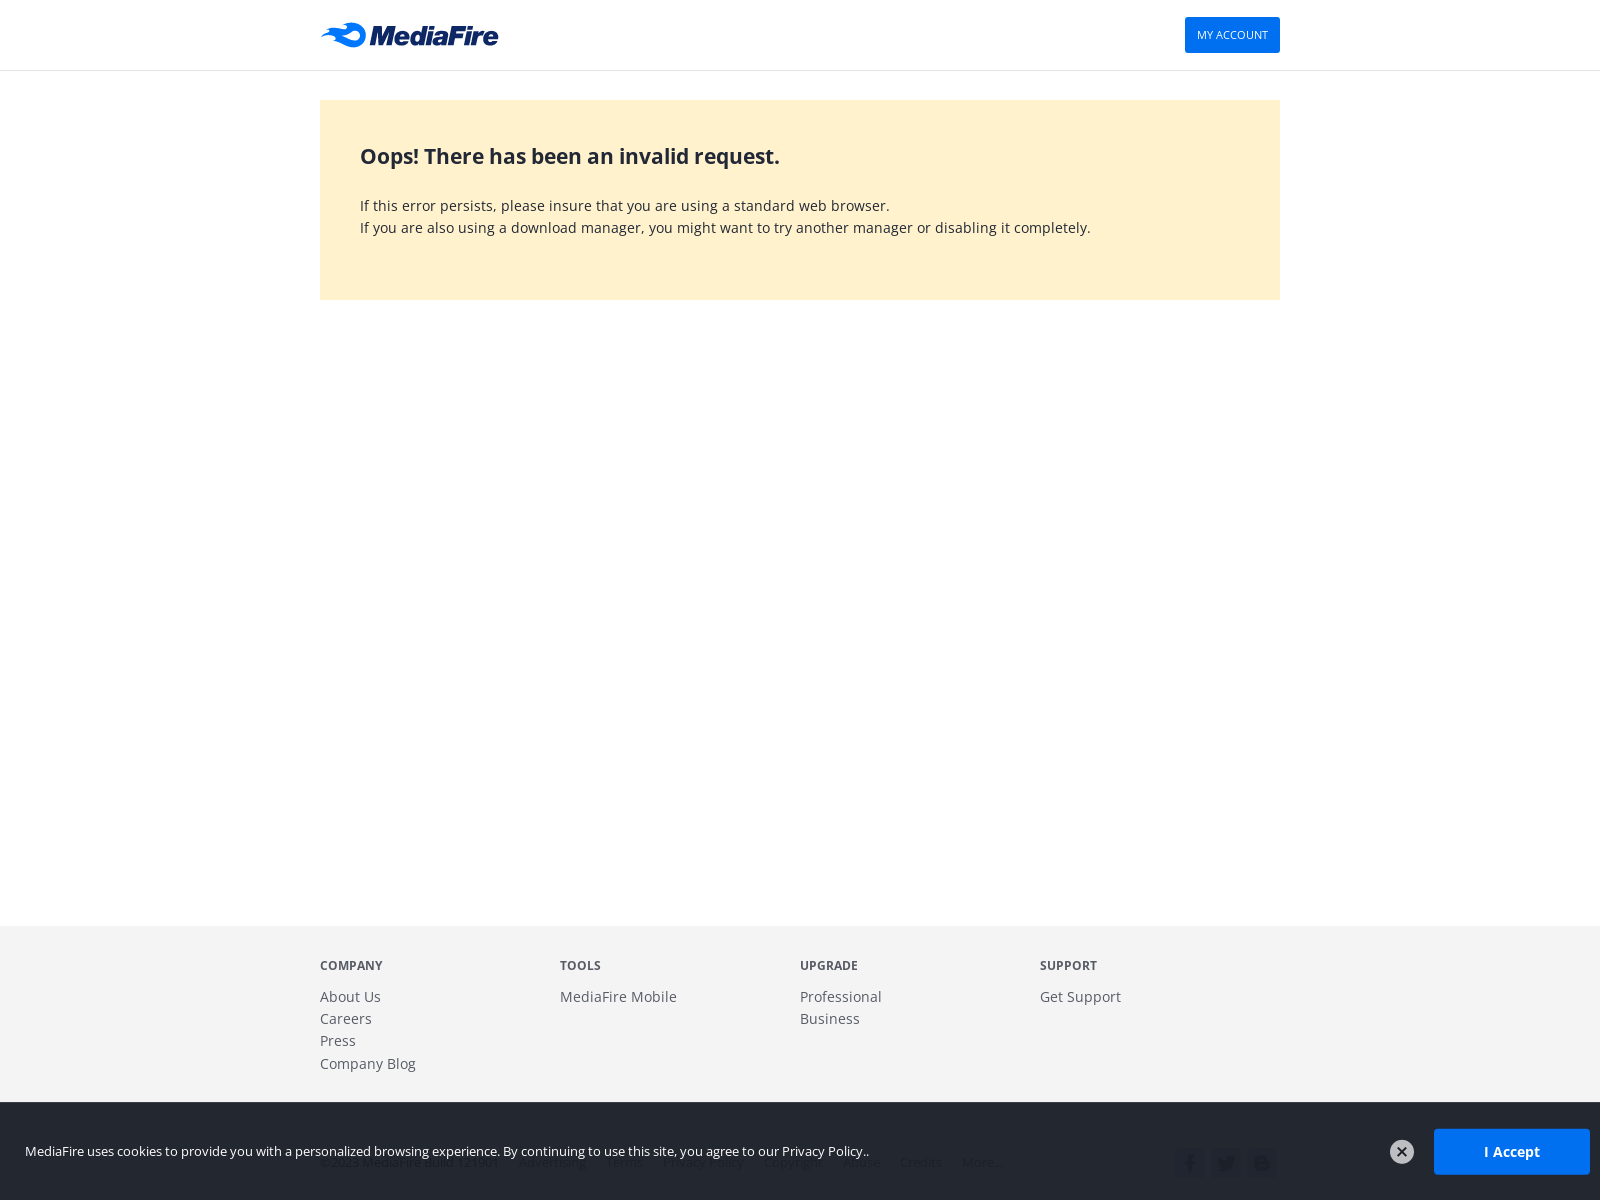Open the About Us link
Image resolution: width=1600 pixels, height=1200 pixels.
pos(350,997)
